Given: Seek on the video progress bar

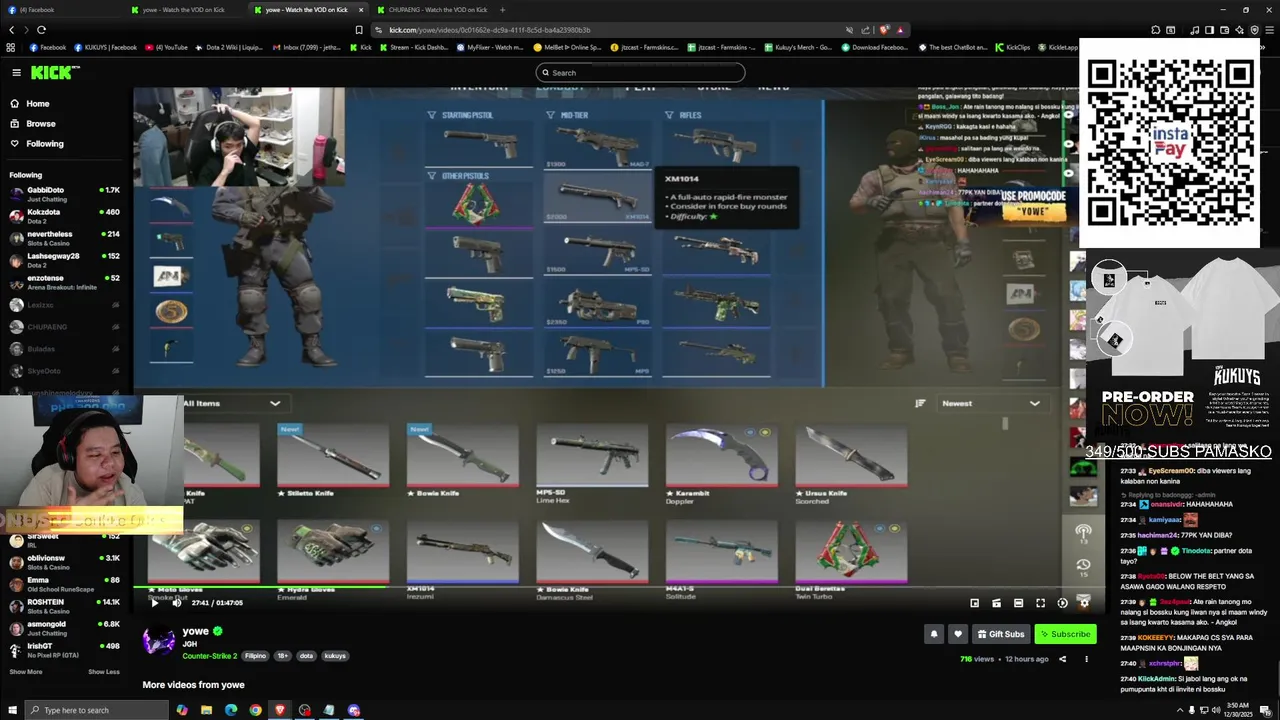Looking at the screenshot, I should point(618,589).
